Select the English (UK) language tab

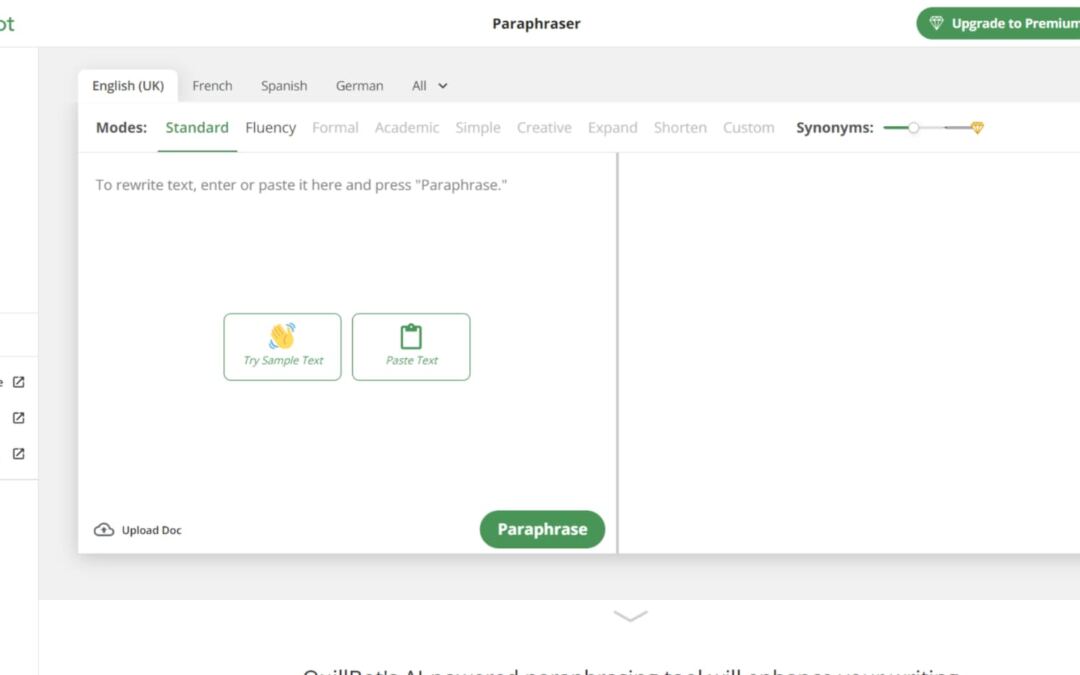coord(128,86)
